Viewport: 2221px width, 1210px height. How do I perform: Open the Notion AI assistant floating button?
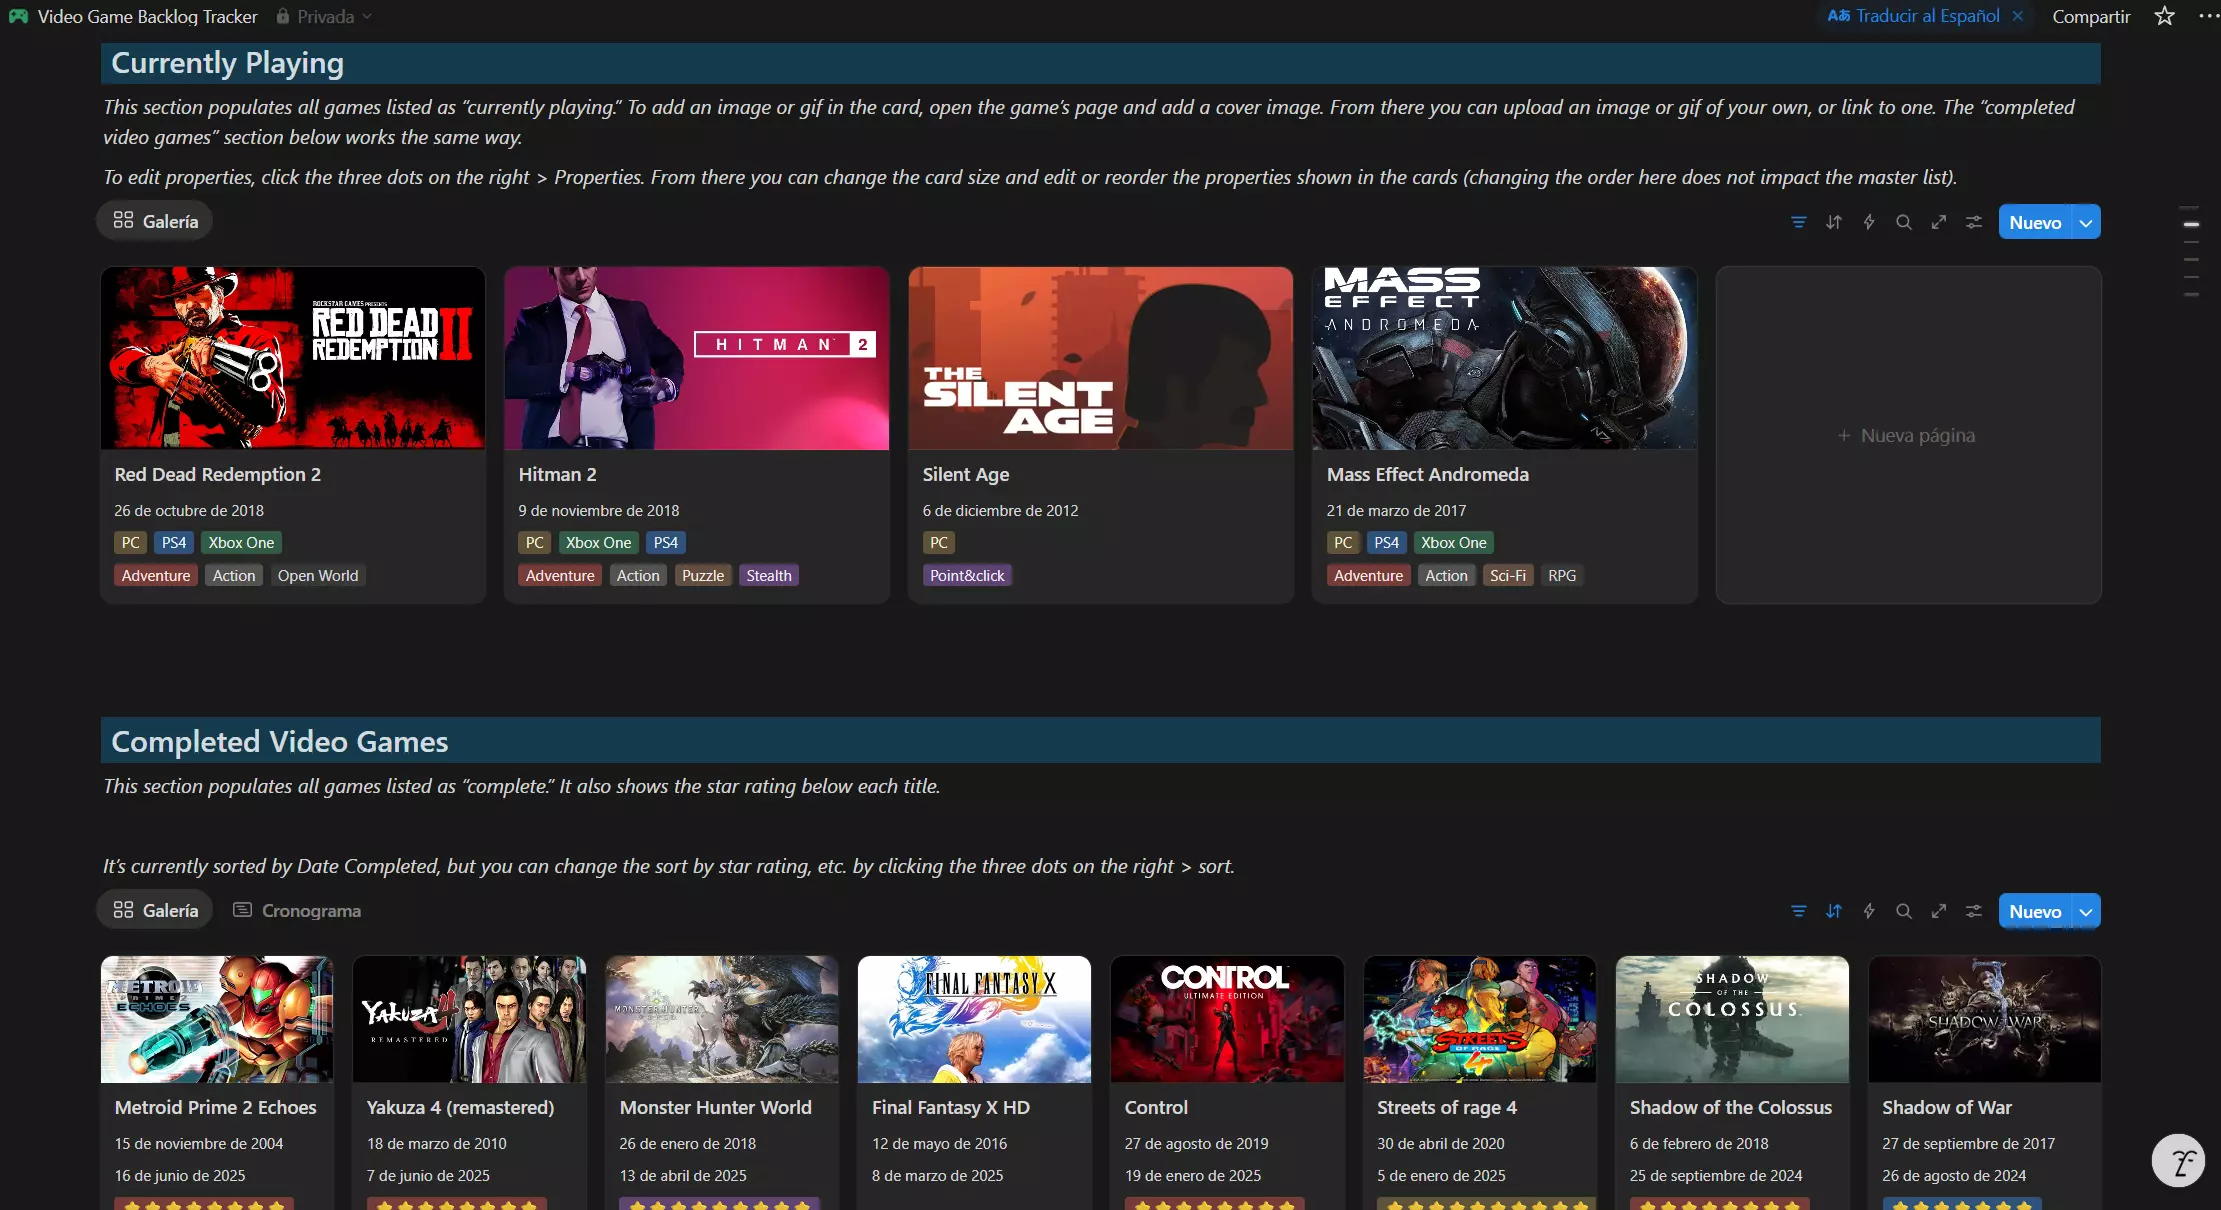click(x=2178, y=1161)
